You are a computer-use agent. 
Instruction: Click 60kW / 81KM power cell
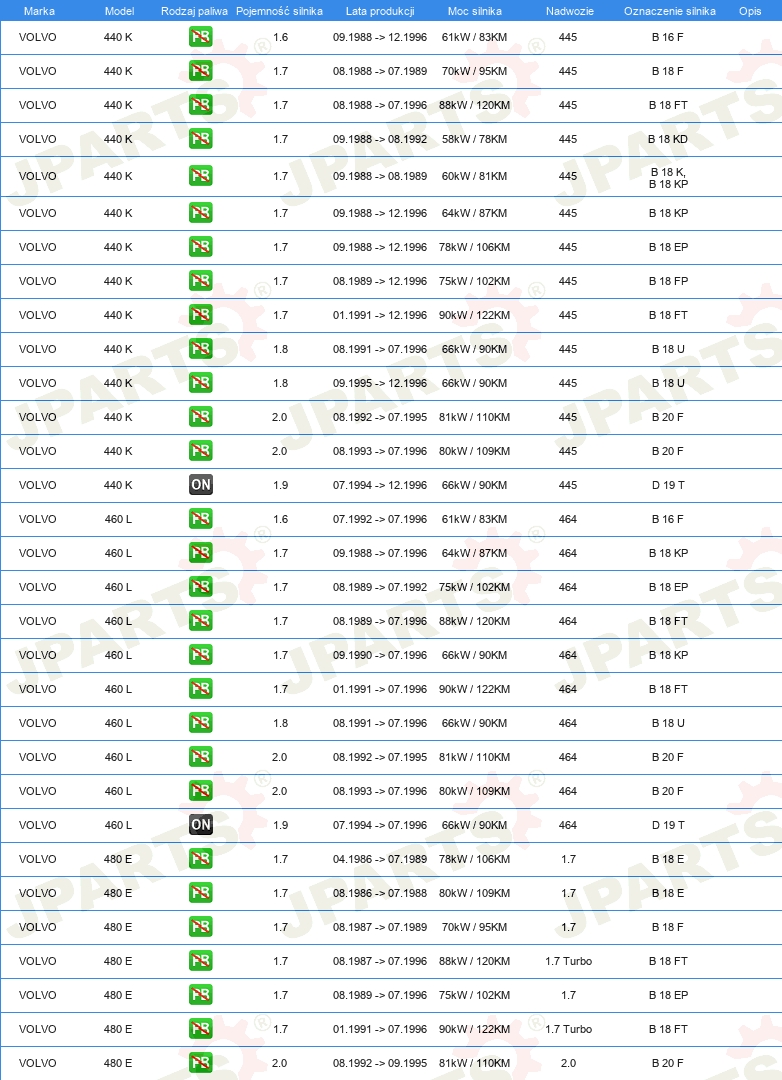click(x=475, y=176)
